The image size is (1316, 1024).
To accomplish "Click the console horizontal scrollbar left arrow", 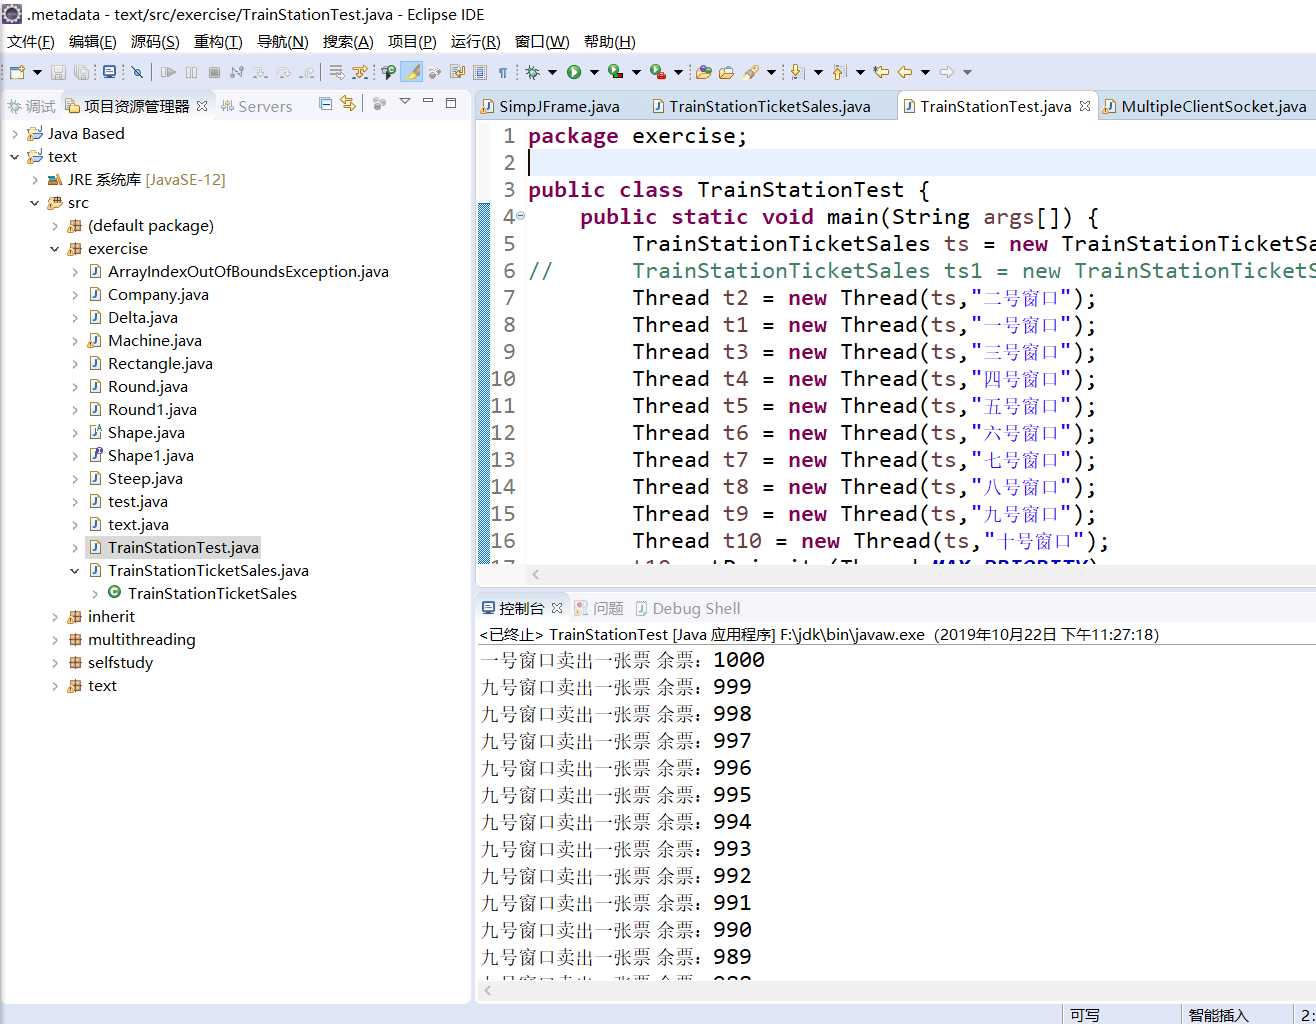I will click(487, 991).
